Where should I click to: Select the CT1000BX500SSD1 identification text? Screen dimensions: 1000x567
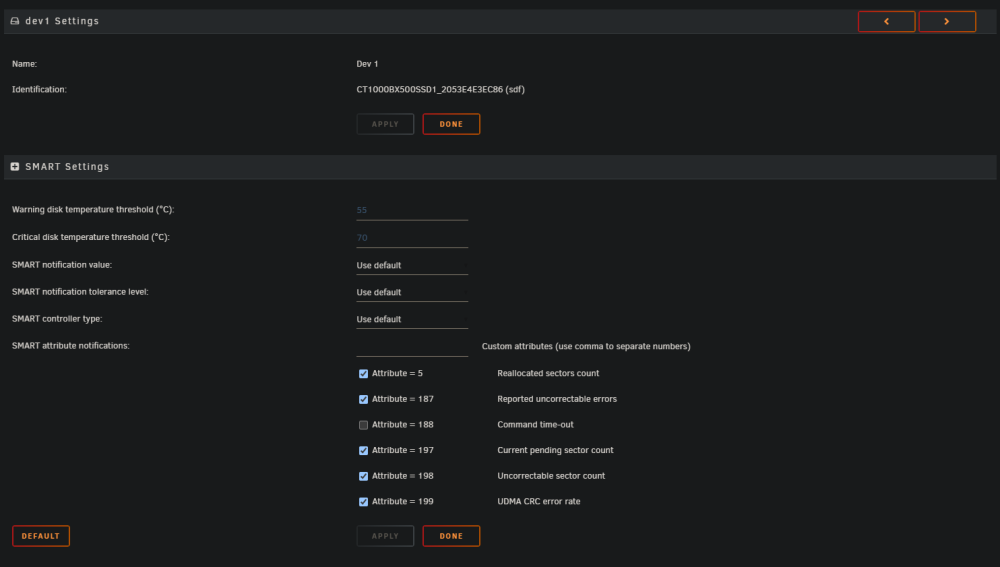441,89
